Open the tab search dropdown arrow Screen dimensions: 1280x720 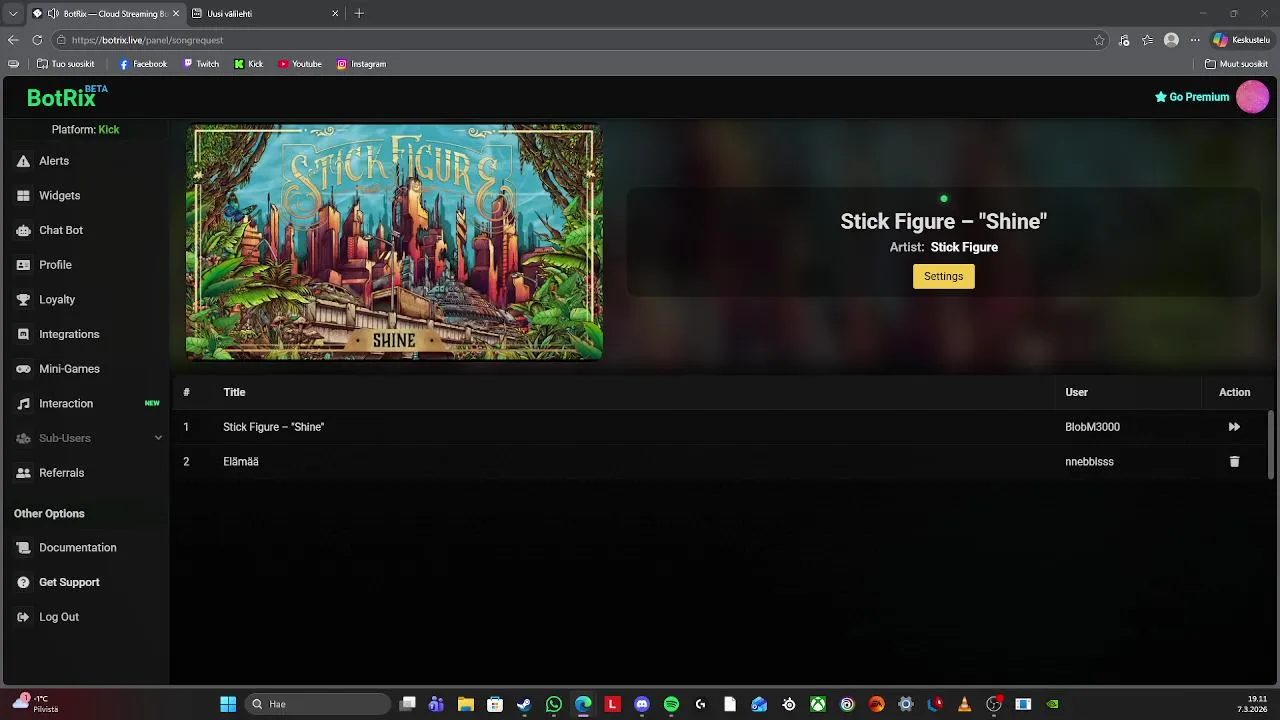(13, 14)
